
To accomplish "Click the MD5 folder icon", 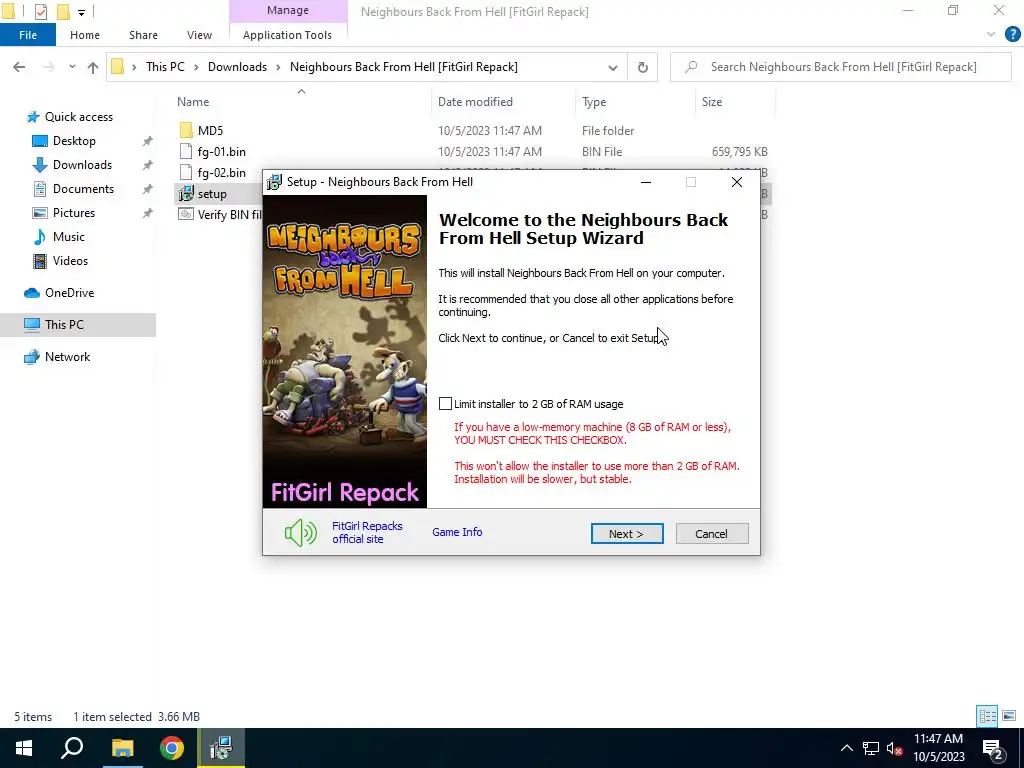I will pos(186,131).
